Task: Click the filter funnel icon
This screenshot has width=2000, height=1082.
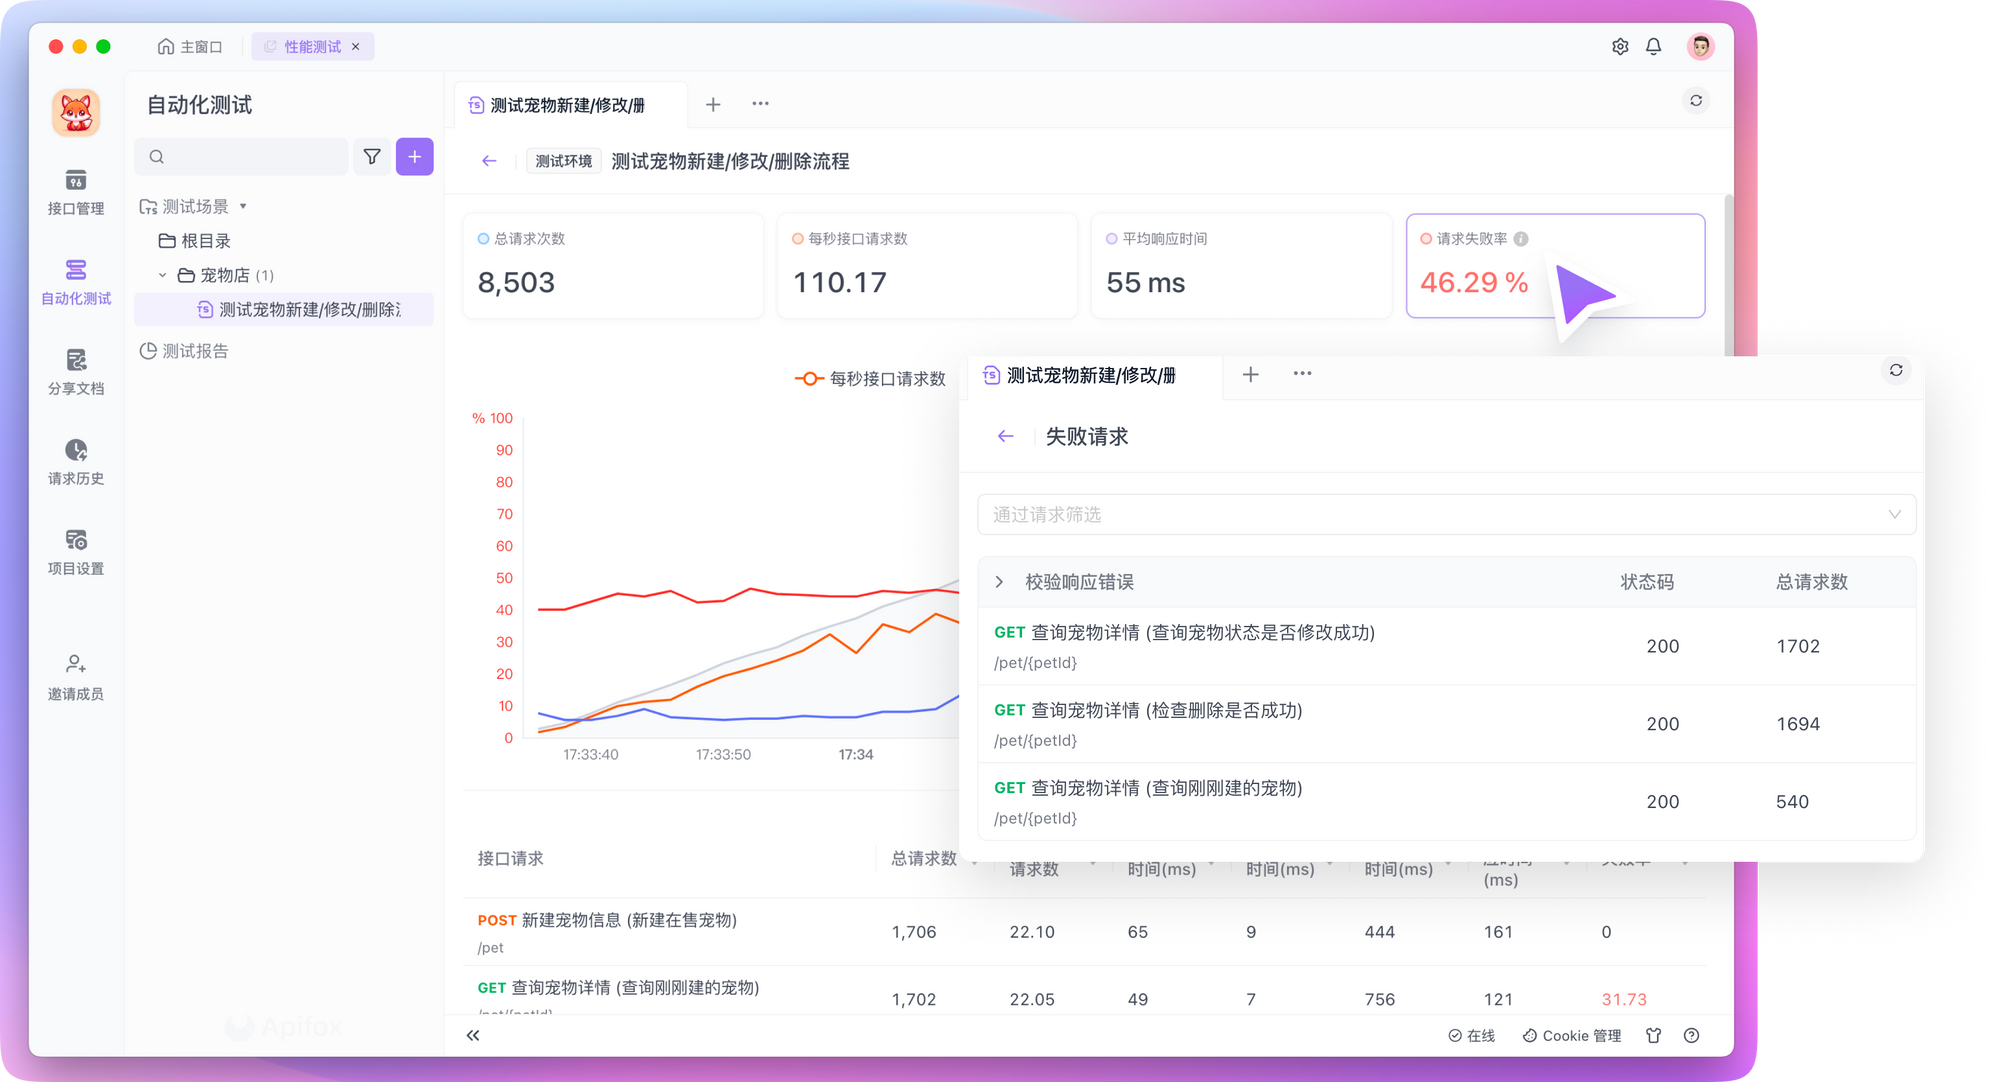Action: coord(372,157)
